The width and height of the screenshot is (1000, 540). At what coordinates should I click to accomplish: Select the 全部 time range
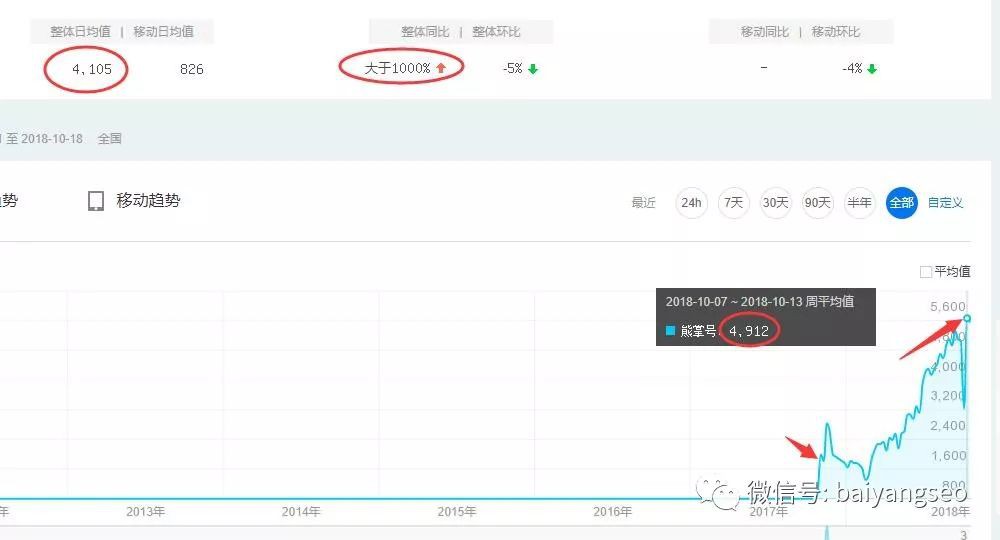(x=902, y=203)
